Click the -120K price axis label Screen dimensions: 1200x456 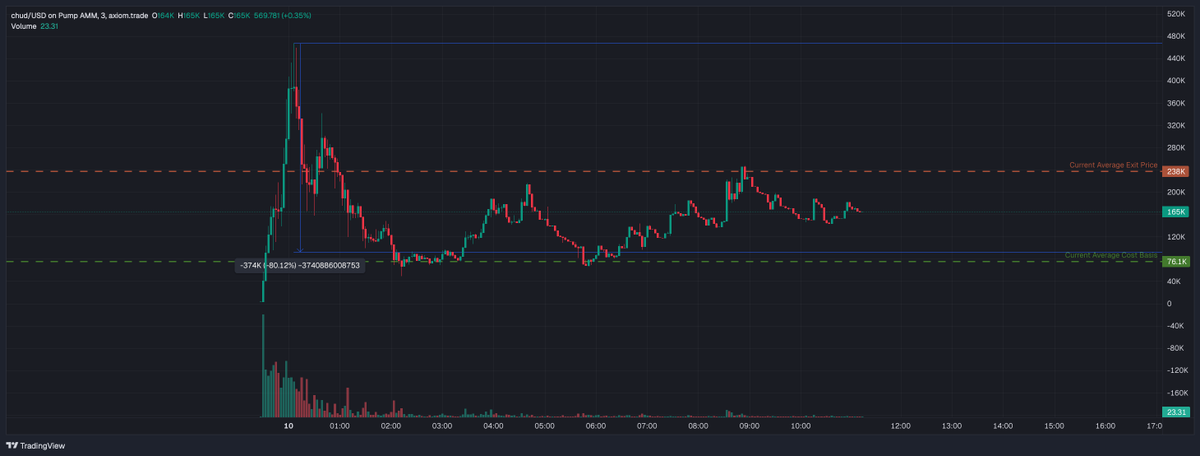[1177, 370]
